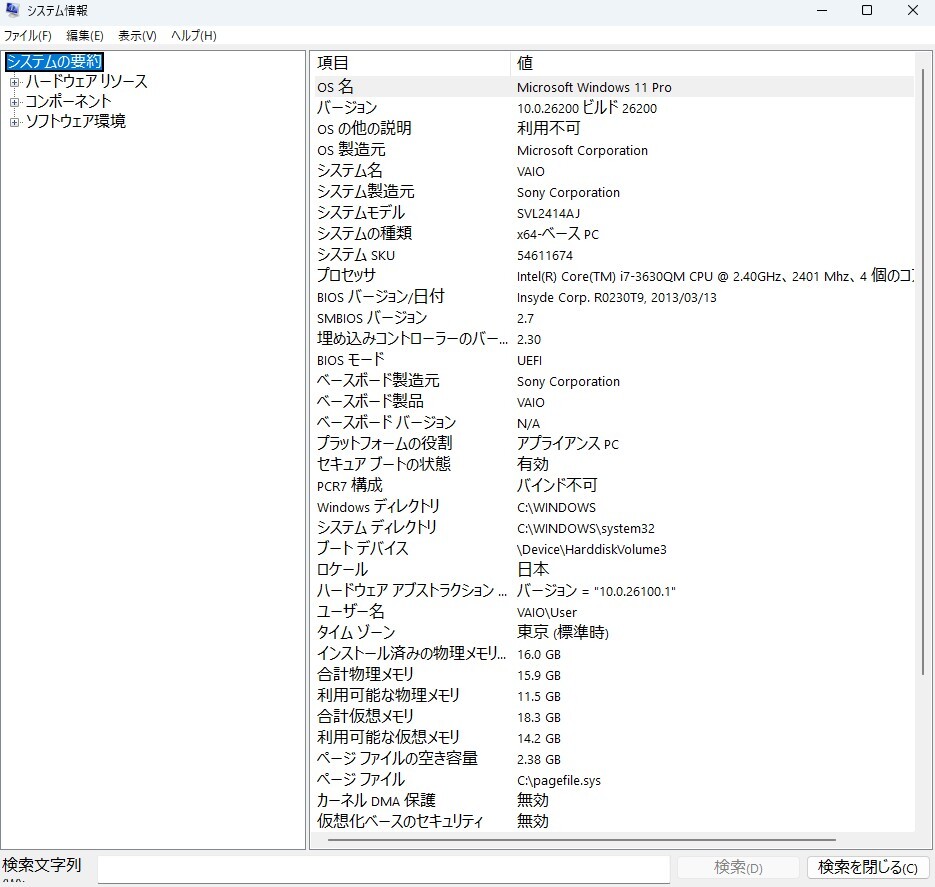The height and width of the screenshot is (887, 935).
Task: Click the システム情報 icon in the title bar
Action: coord(12,11)
